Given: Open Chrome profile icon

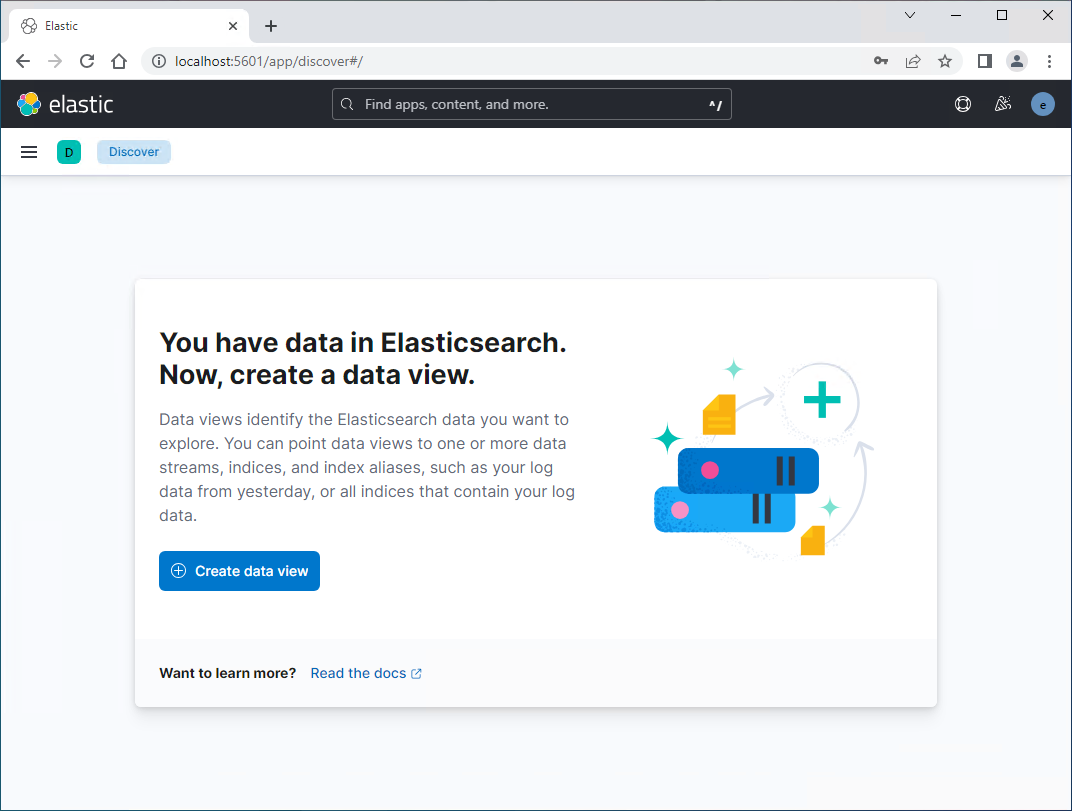Looking at the screenshot, I should click(x=1017, y=62).
